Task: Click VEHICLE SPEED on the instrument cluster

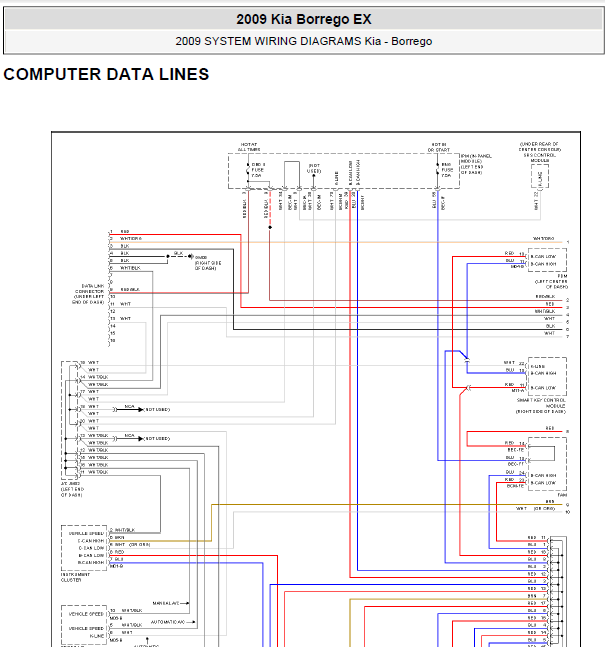Action: (86, 533)
